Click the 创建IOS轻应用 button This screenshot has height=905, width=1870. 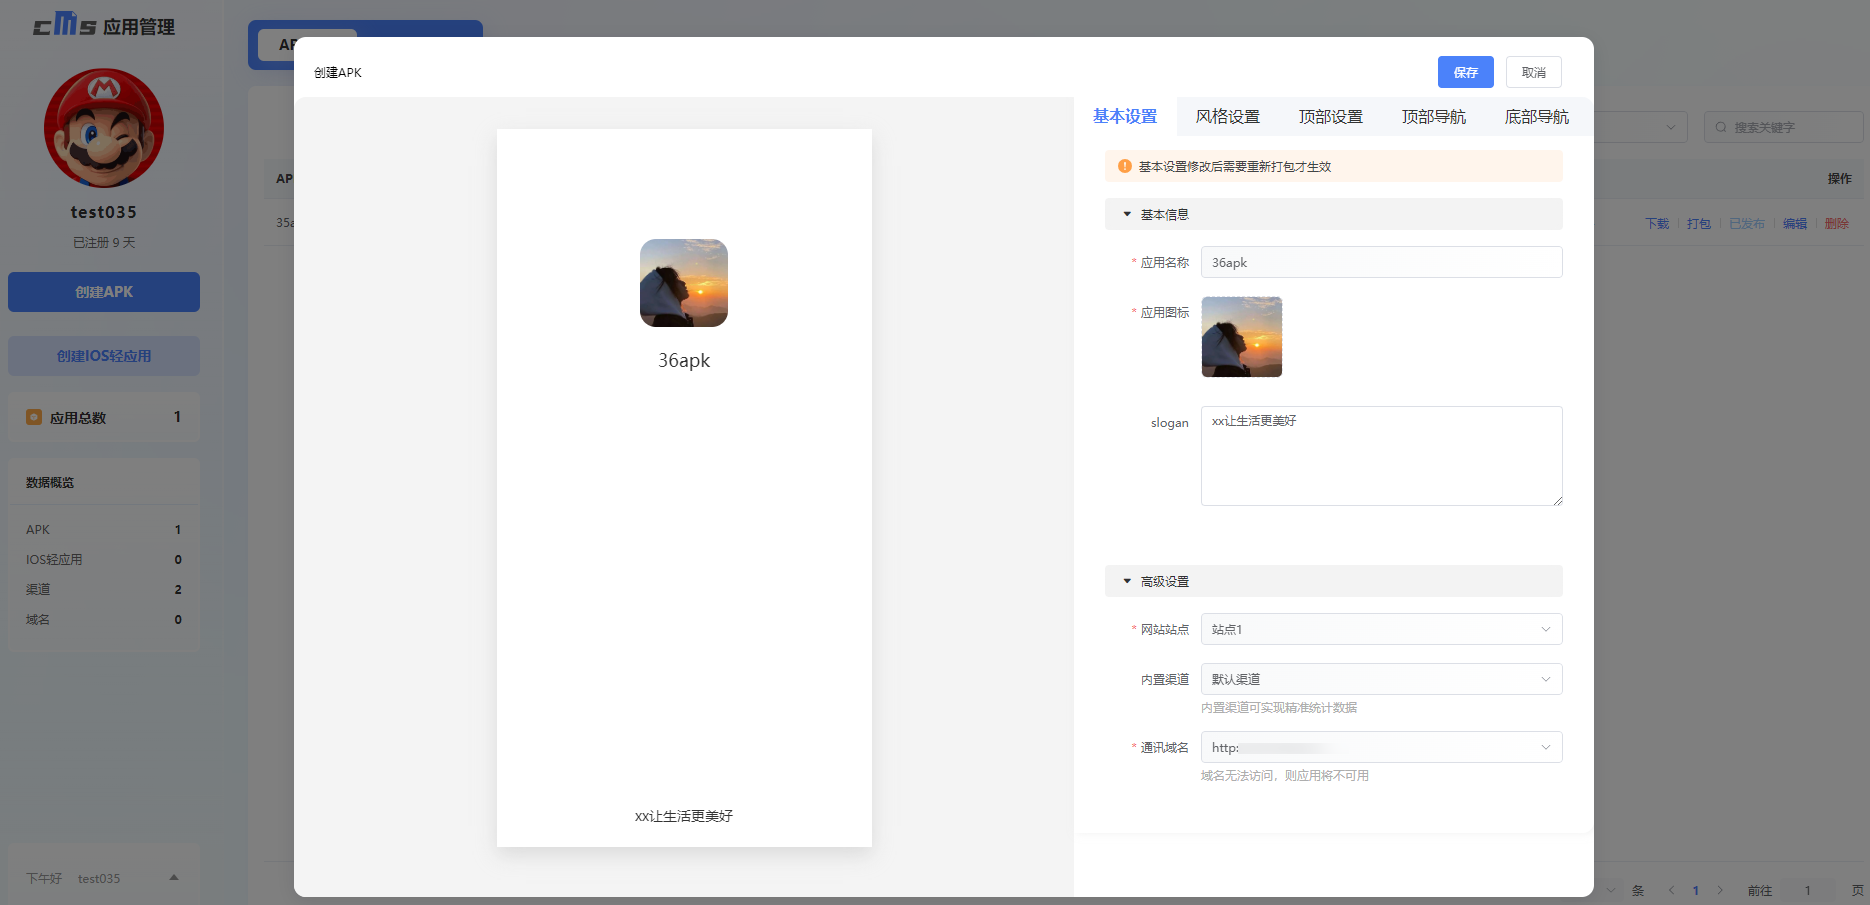(x=104, y=356)
